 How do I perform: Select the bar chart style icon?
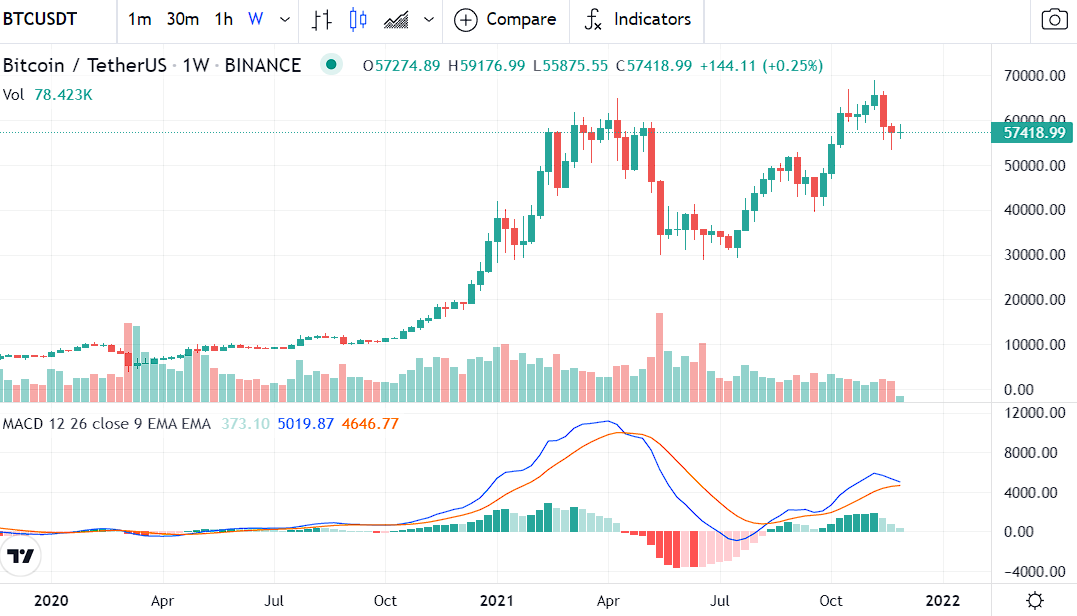click(321, 19)
